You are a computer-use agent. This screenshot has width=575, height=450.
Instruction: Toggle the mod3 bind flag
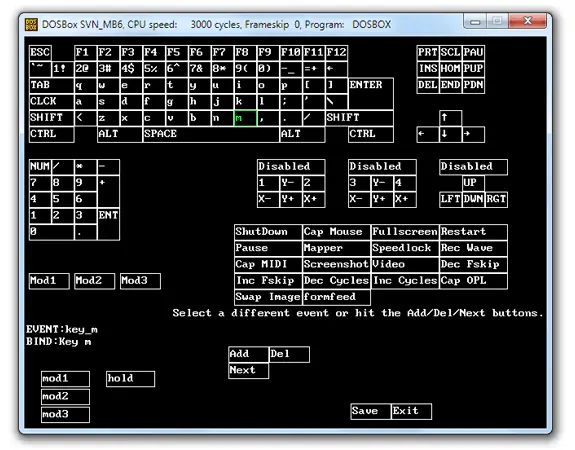pos(65,415)
